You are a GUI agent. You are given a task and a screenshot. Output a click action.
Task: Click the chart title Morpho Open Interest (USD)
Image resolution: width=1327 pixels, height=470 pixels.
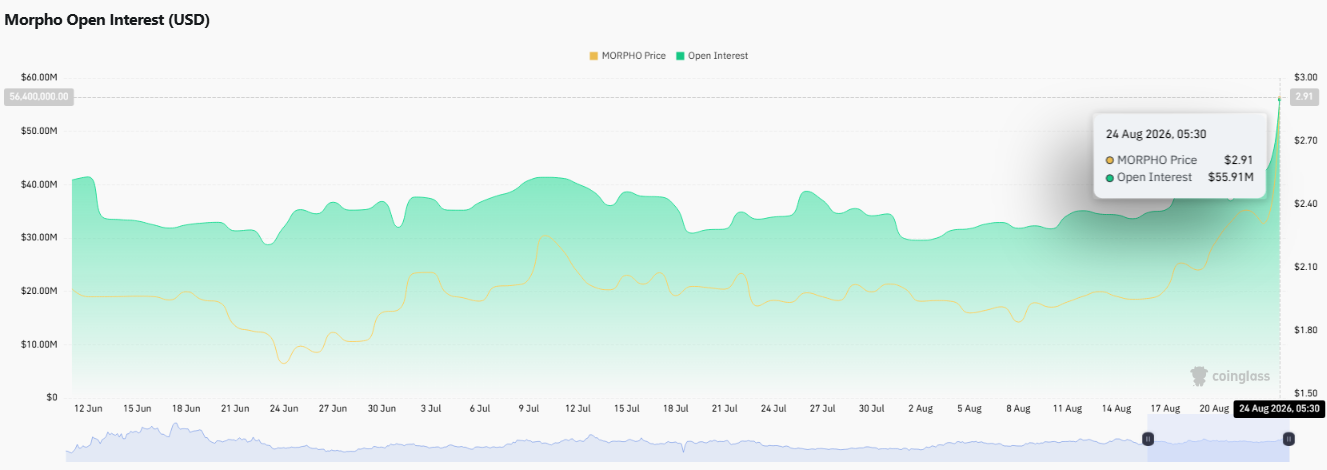click(x=107, y=20)
